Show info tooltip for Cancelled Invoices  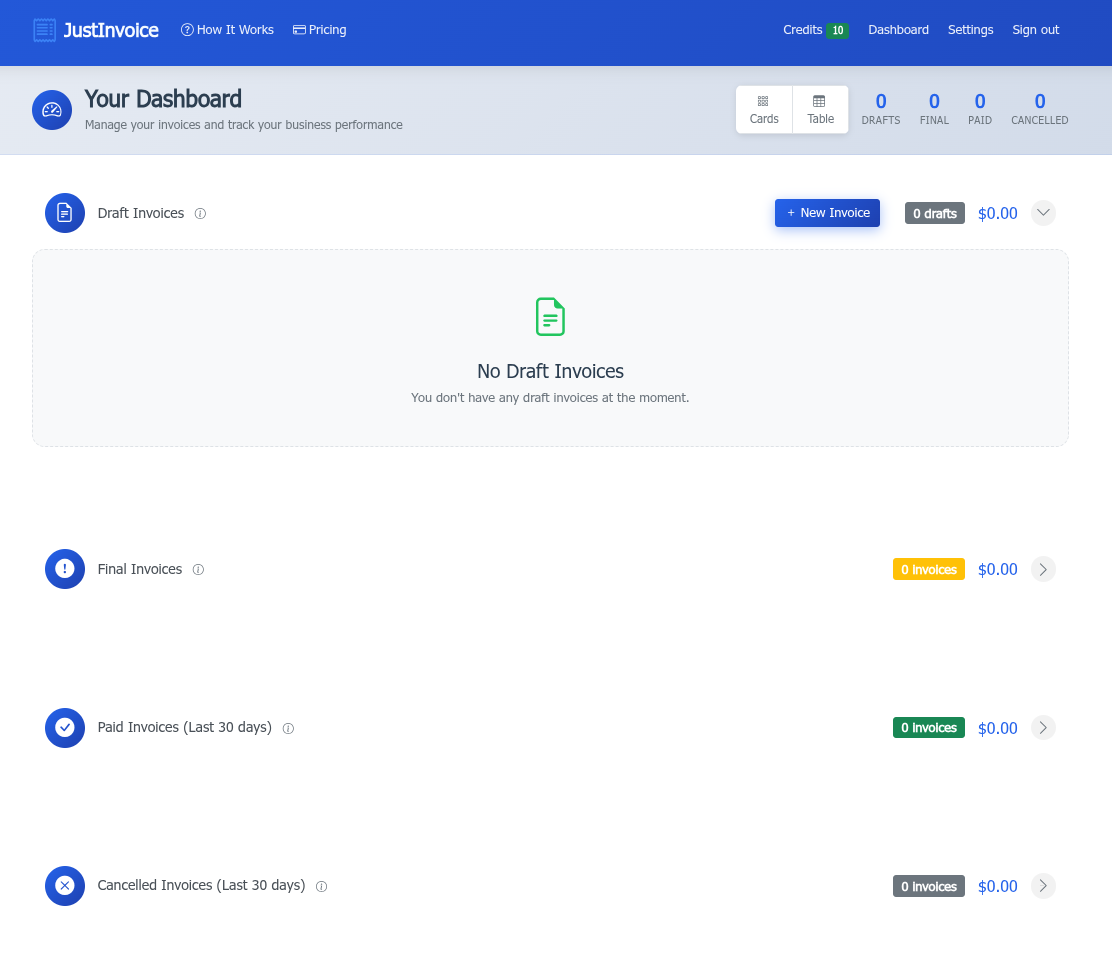click(x=321, y=886)
